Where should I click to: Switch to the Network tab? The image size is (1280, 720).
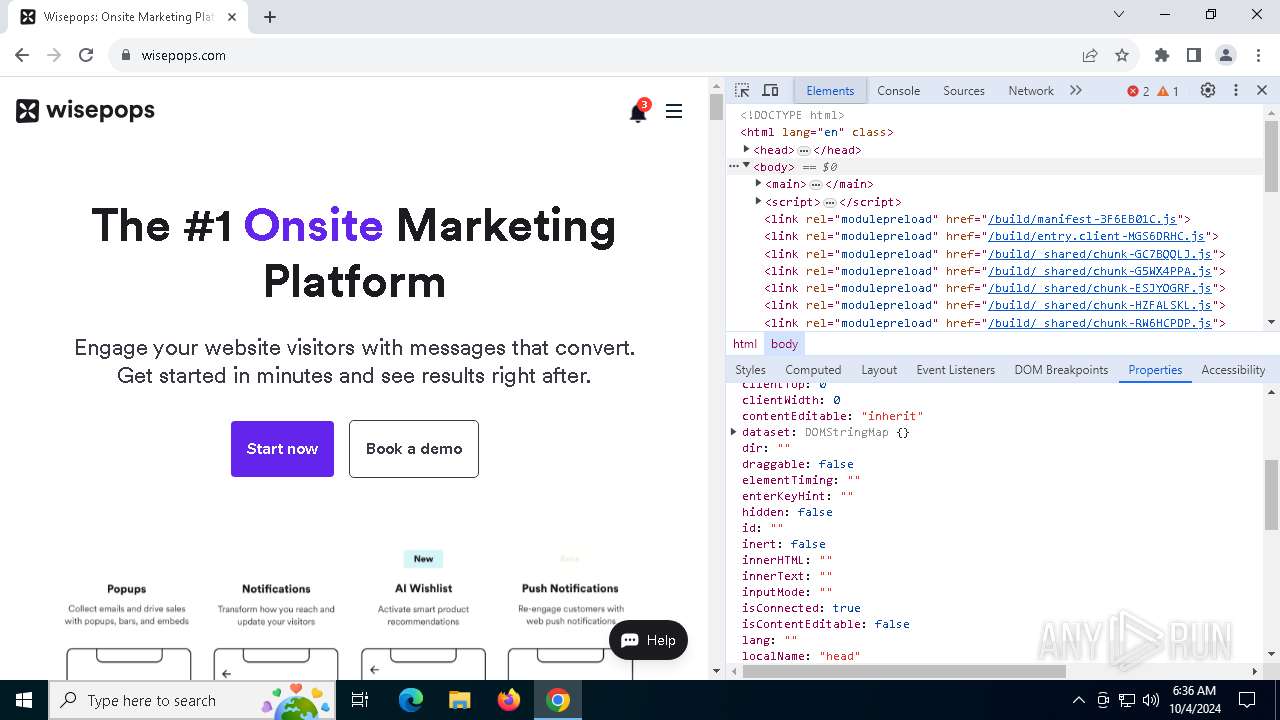coord(1031,90)
